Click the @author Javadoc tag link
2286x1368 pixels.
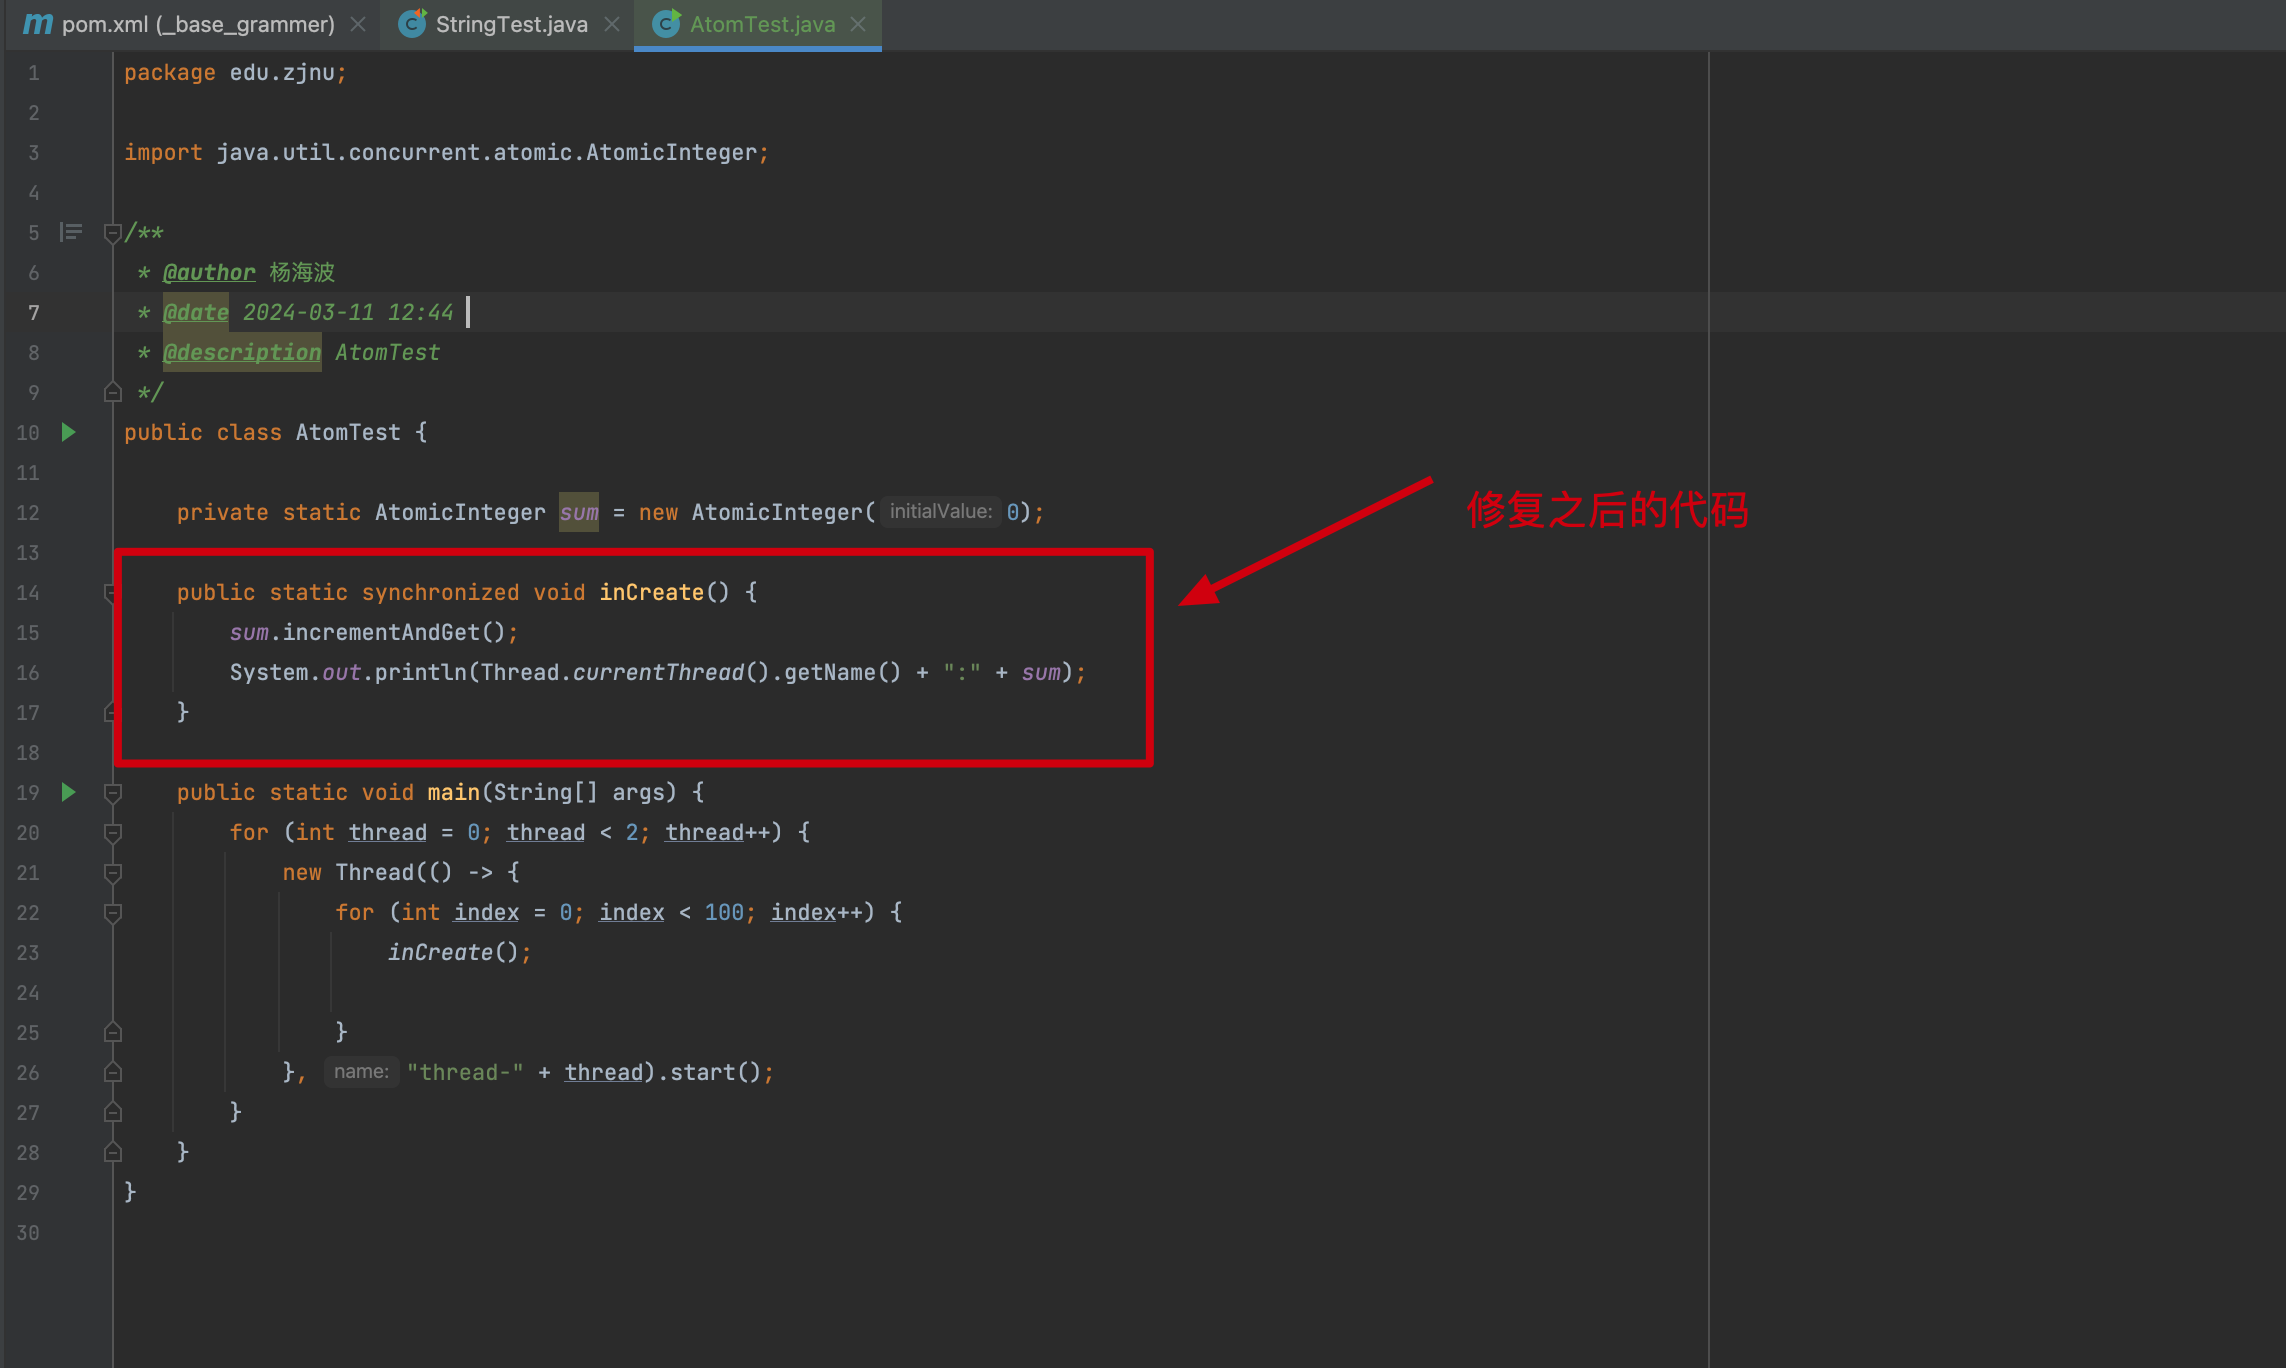tap(209, 272)
